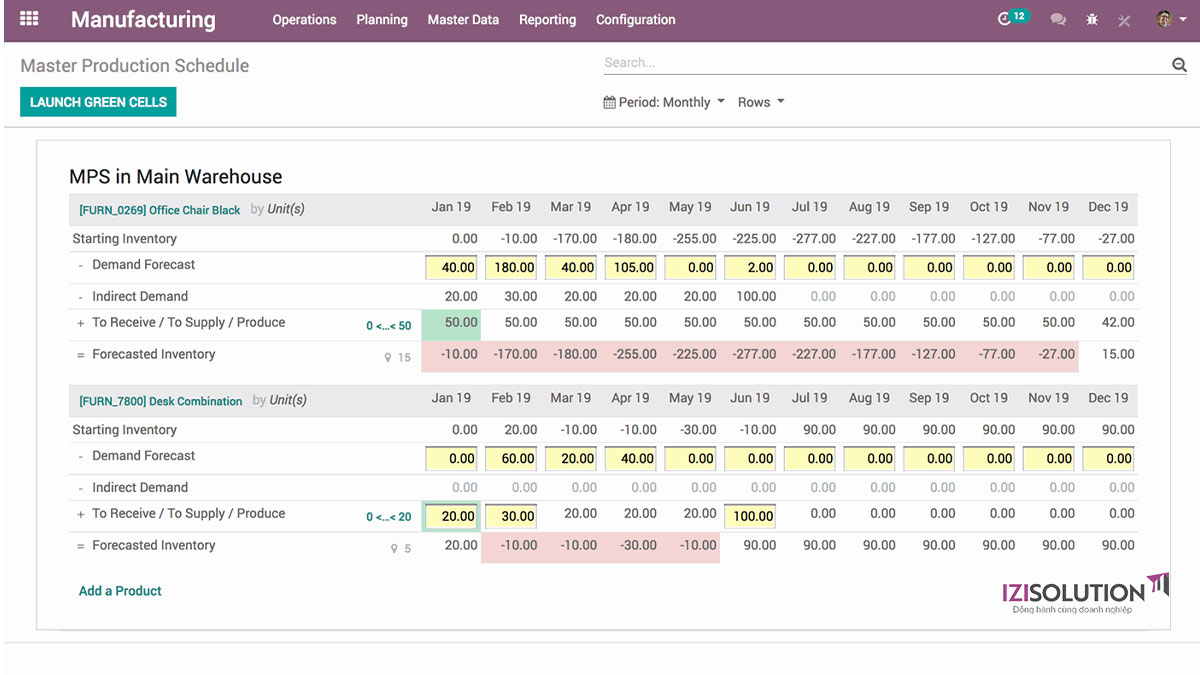This screenshot has width=1200, height=675.
Task: Click the Add a Product link
Action: (120, 591)
